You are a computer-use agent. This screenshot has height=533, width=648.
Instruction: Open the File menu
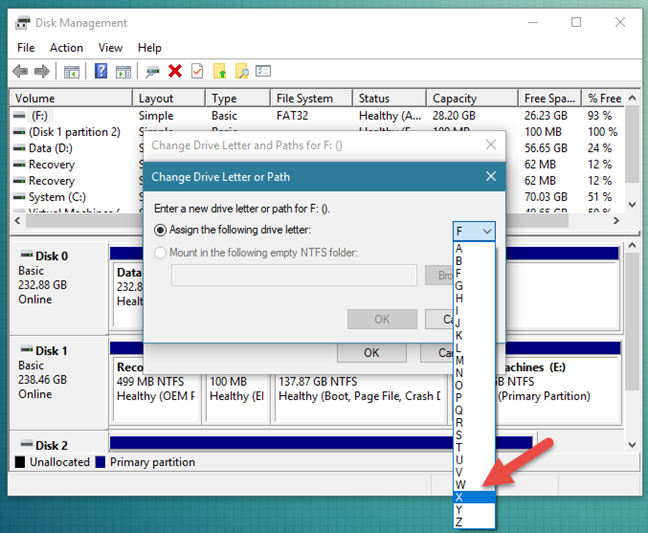tap(26, 48)
